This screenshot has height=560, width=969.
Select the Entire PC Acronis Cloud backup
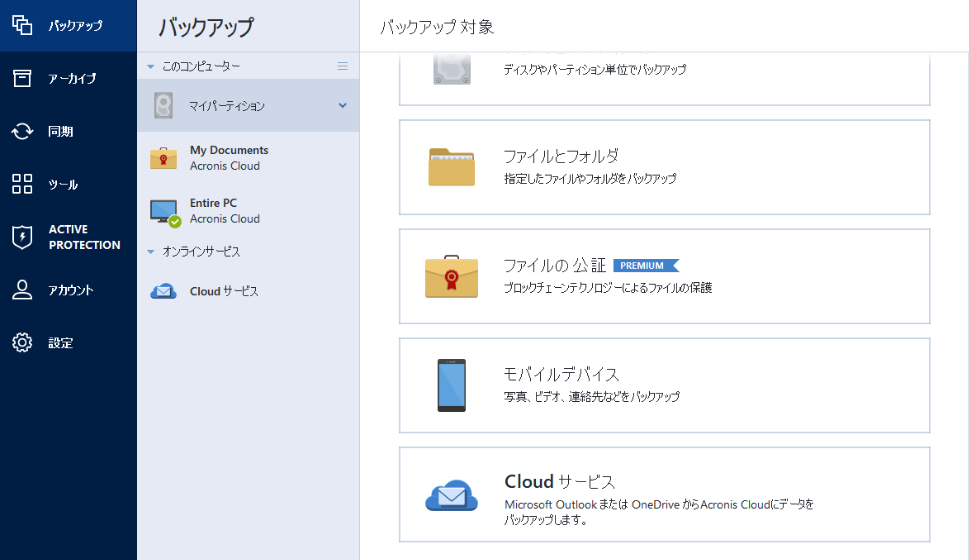(x=248, y=211)
